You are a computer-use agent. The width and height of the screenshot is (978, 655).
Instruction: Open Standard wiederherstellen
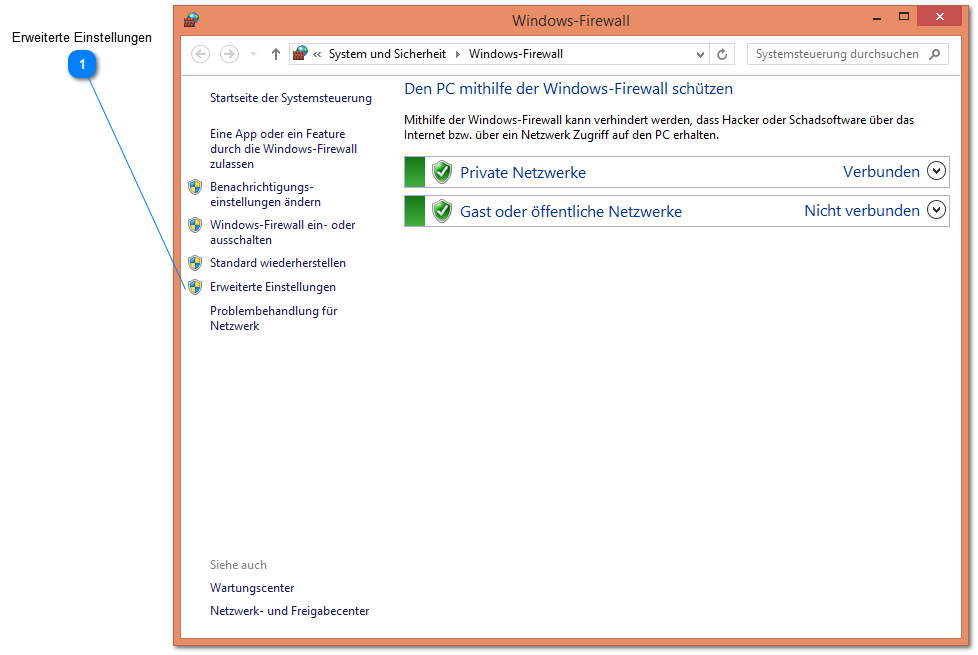[278, 263]
